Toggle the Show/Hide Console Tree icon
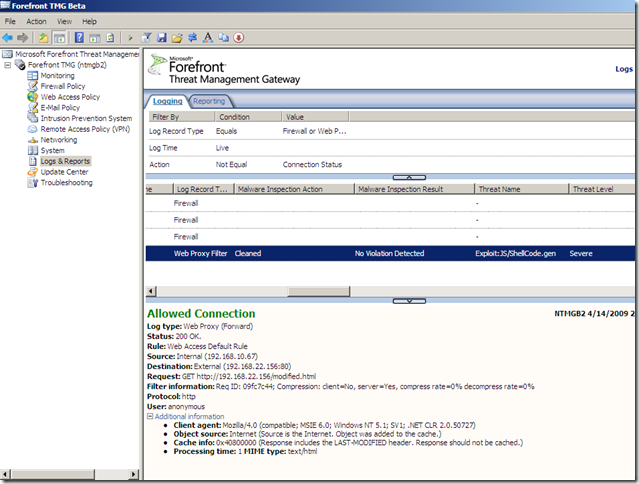The image size is (639, 484). [59, 38]
